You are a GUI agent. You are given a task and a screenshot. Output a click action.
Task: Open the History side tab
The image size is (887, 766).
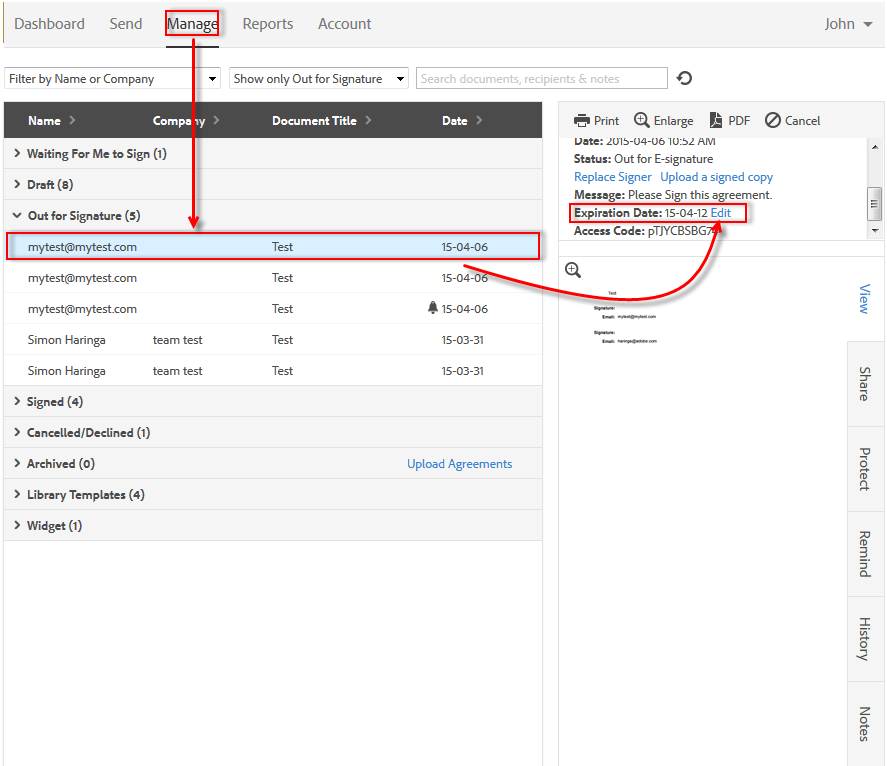coord(864,638)
